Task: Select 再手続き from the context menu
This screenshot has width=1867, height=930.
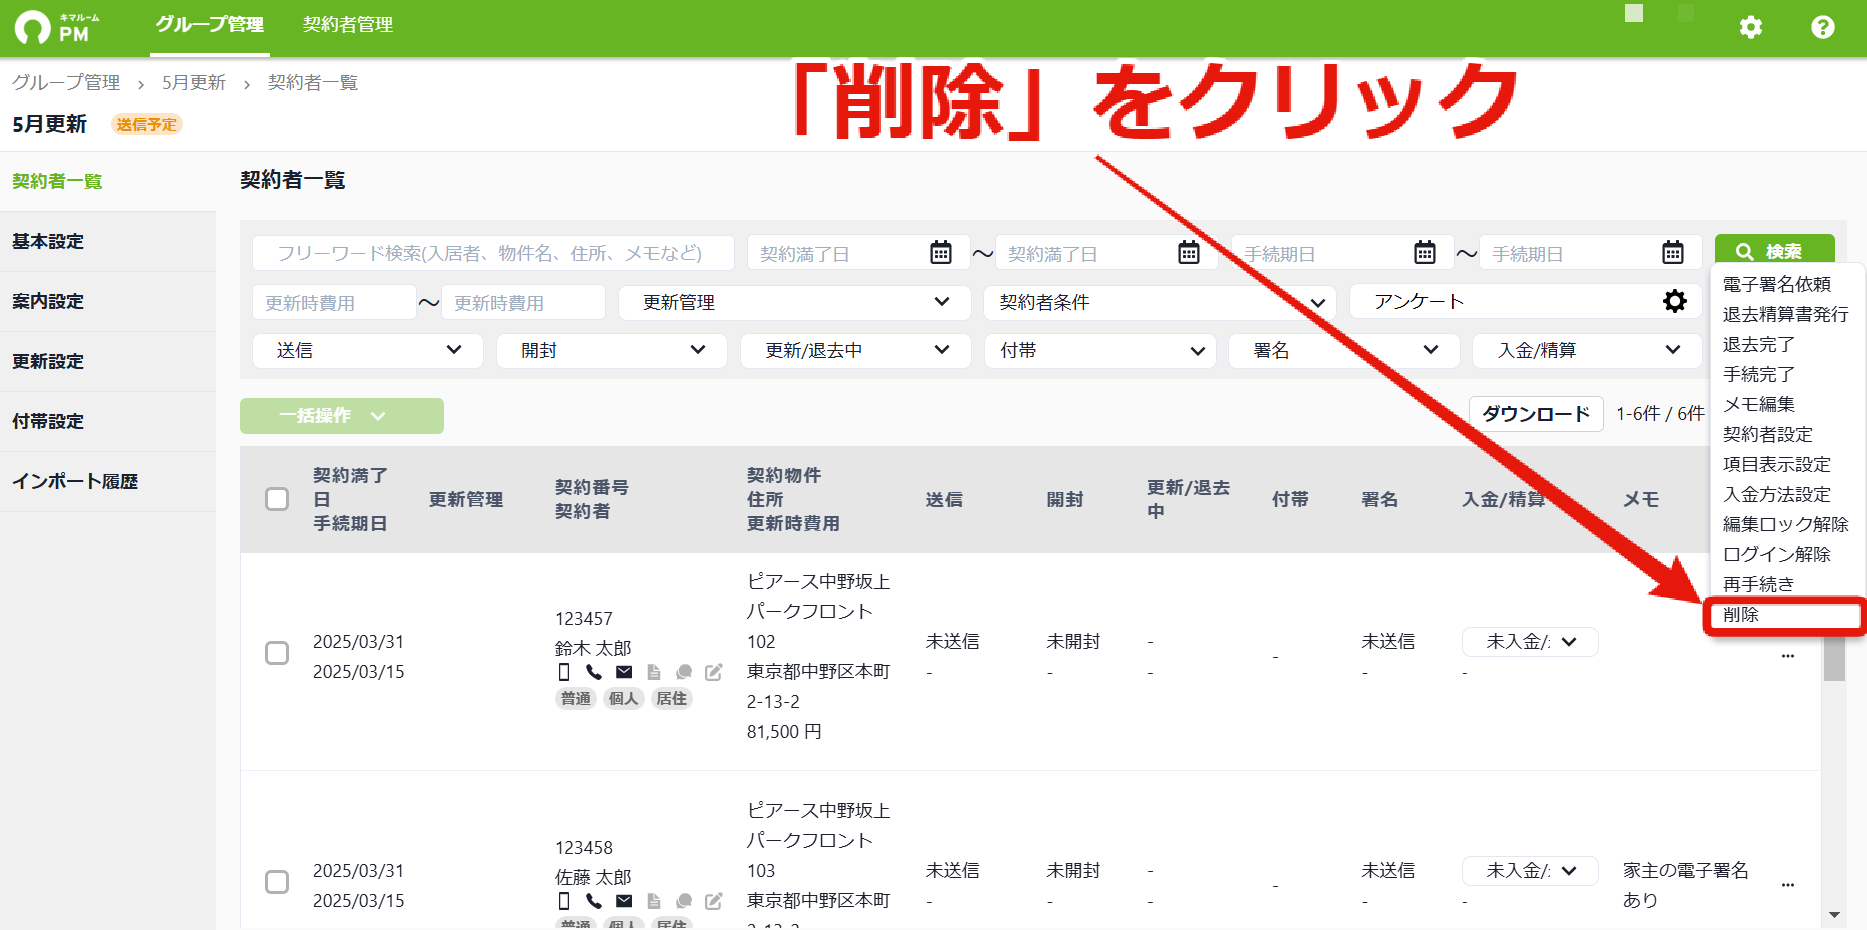Action: pyautogui.click(x=1758, y=585)
